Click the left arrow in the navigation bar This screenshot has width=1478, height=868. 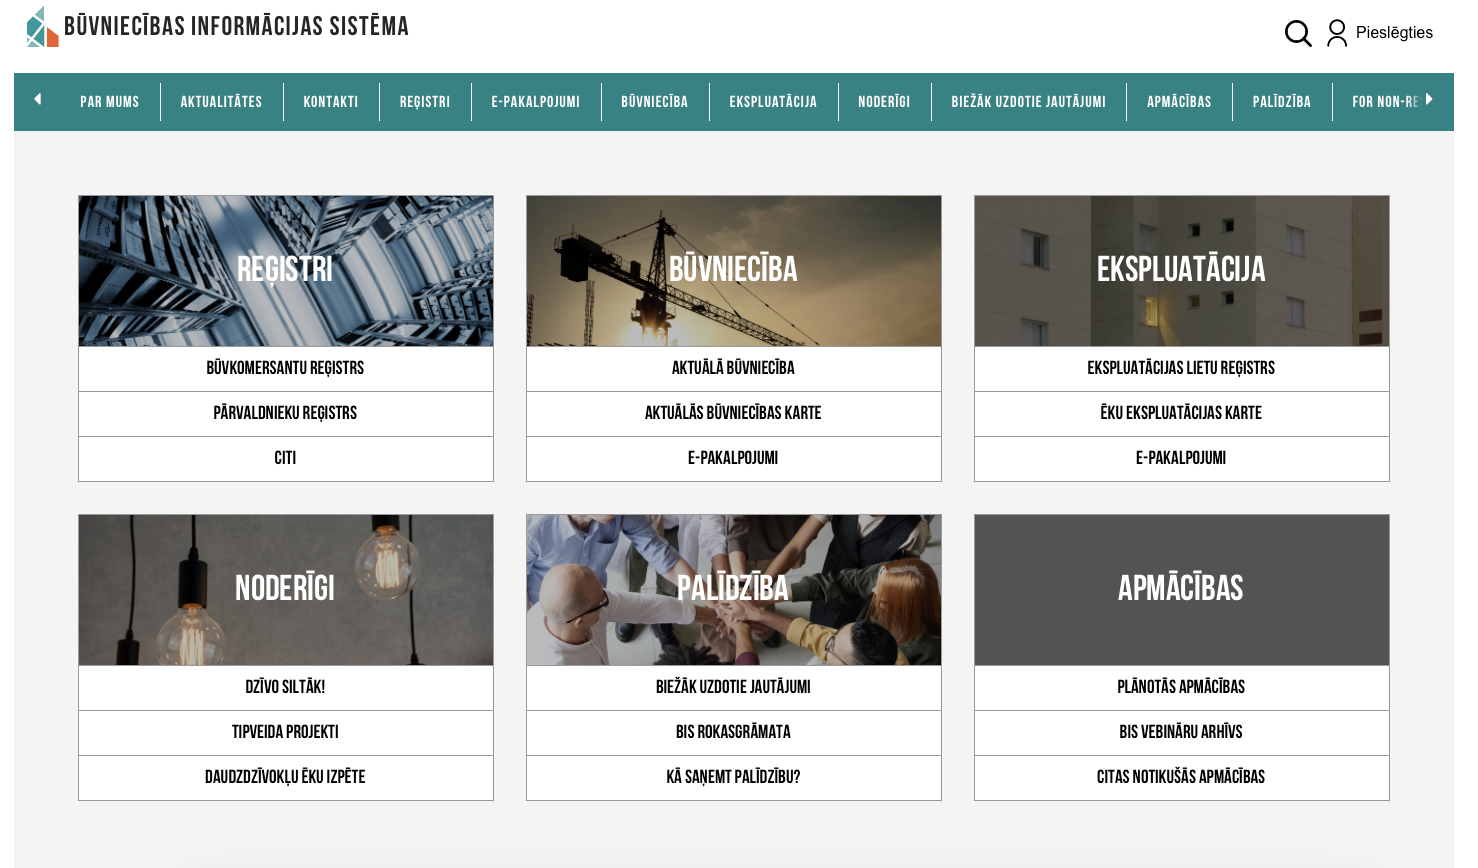click(38, 99)
